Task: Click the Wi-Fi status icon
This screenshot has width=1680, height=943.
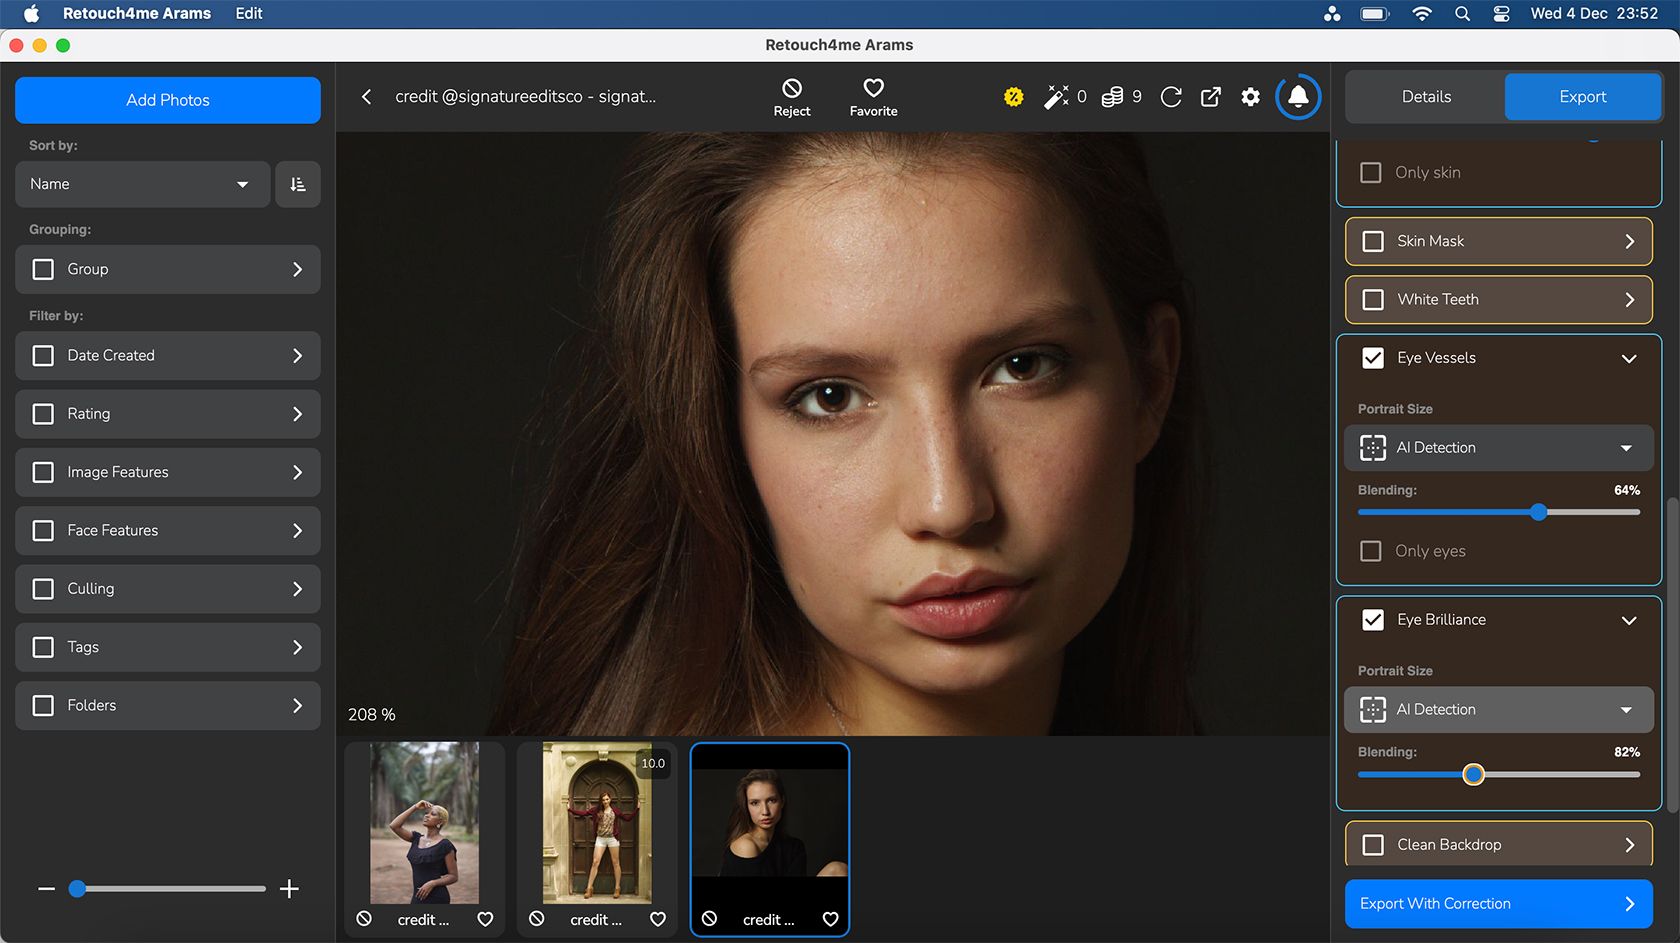Action: point(1421,14)
